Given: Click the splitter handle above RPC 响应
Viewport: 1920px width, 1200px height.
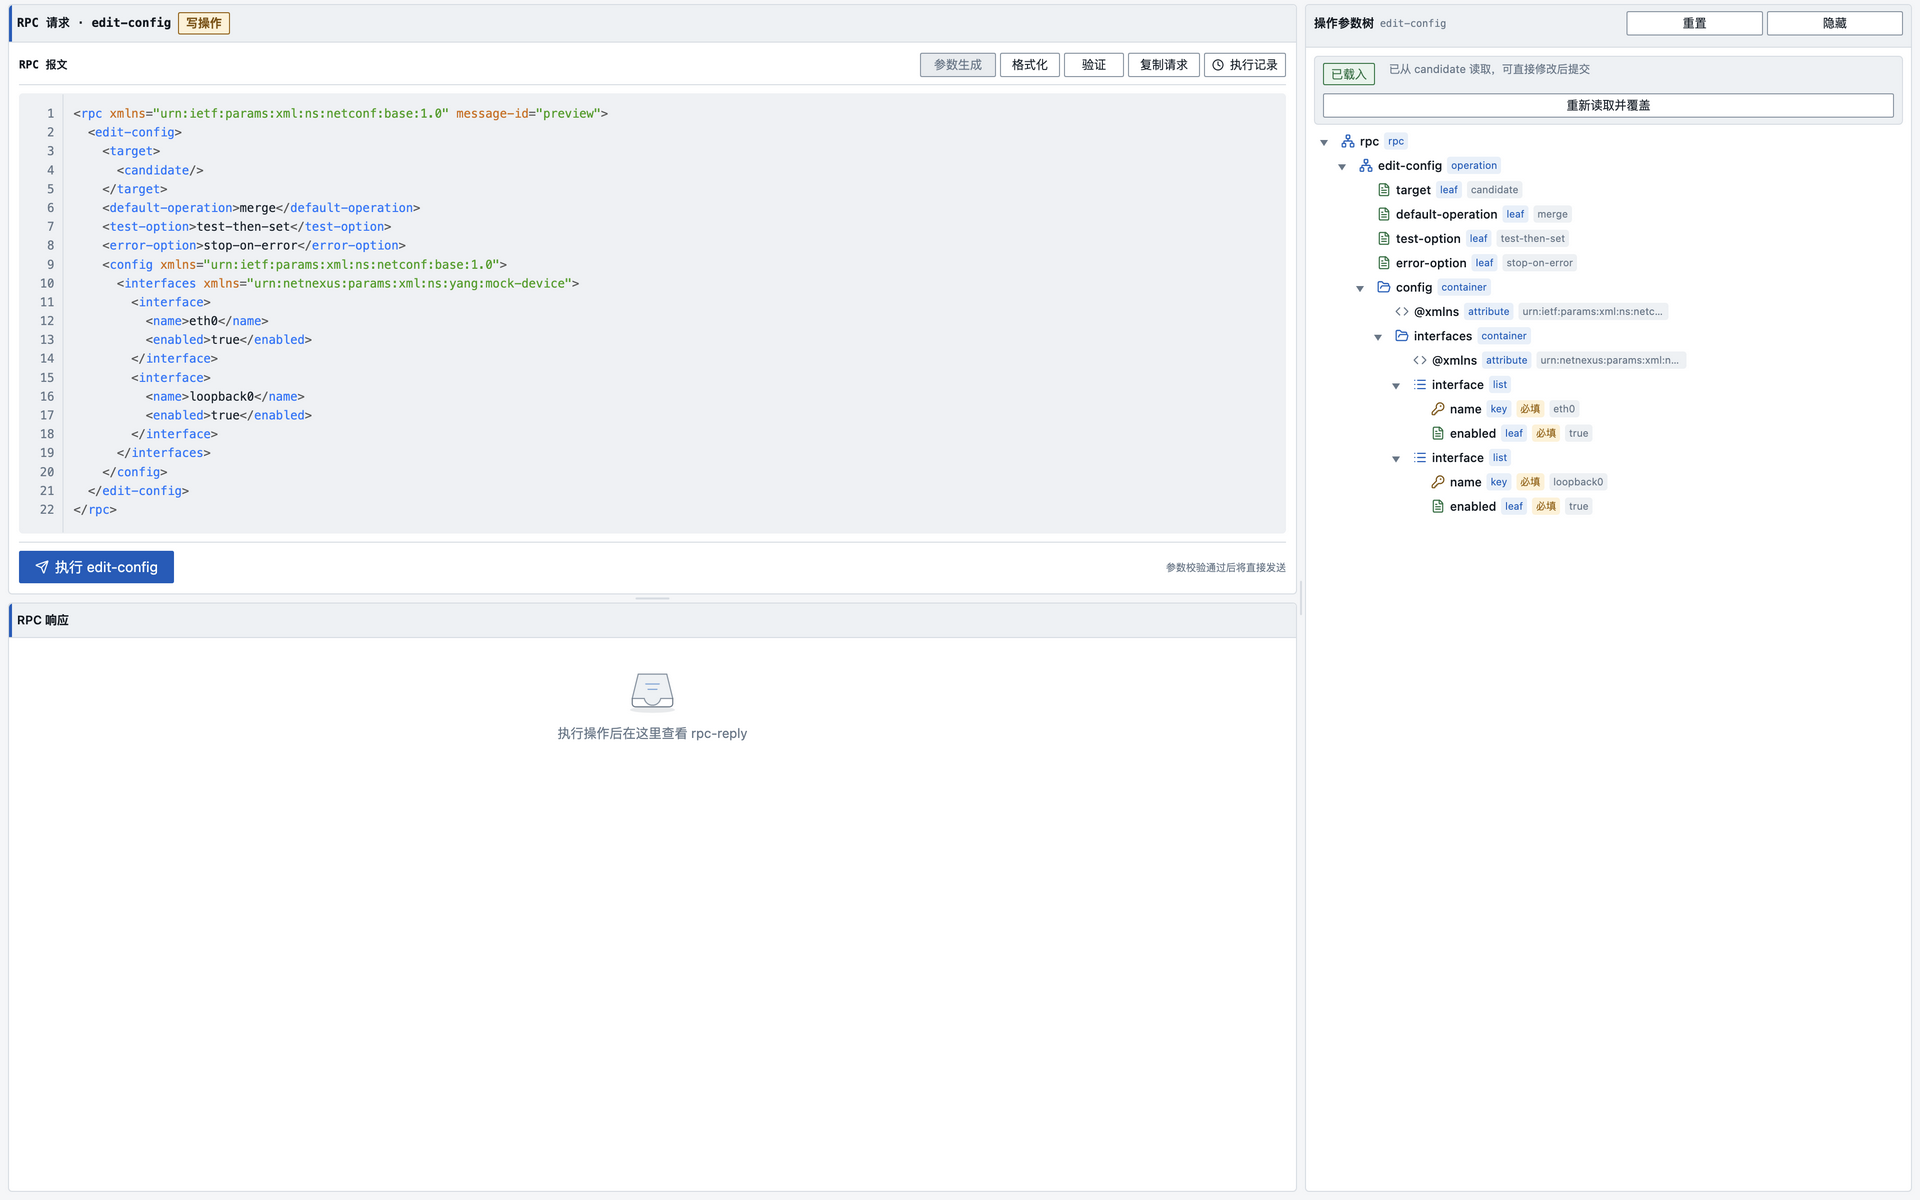Looking at the screenshot, I should coord(652,598).
